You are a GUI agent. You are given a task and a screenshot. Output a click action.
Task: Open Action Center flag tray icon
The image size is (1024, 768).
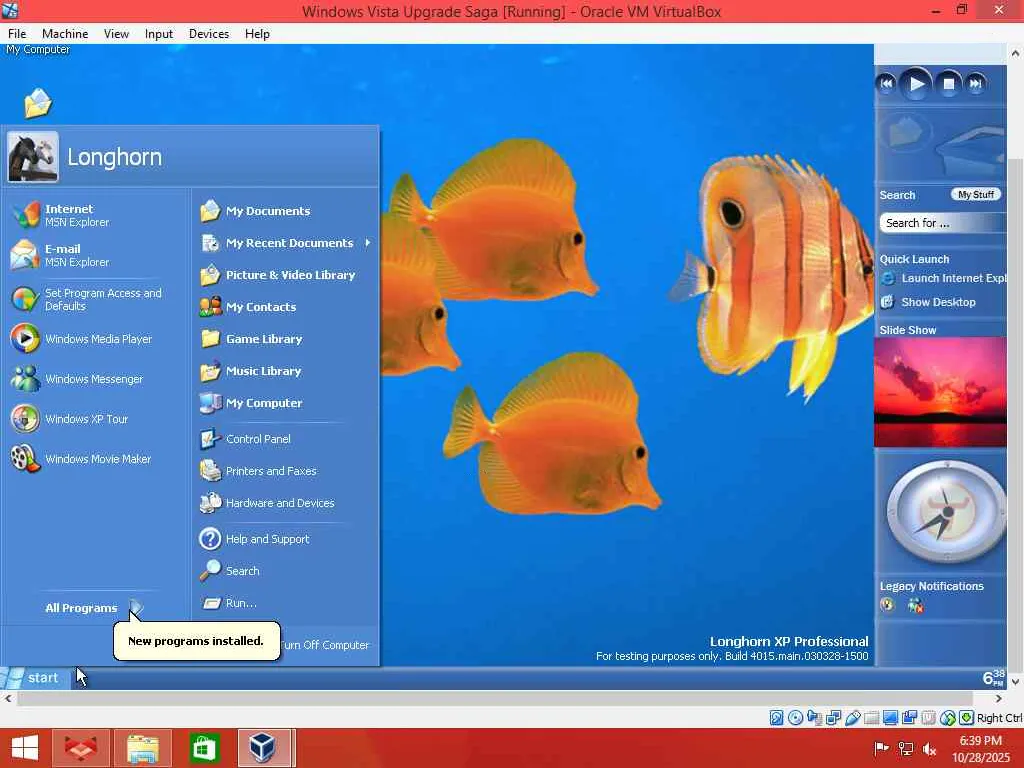(x=881, y=749)
